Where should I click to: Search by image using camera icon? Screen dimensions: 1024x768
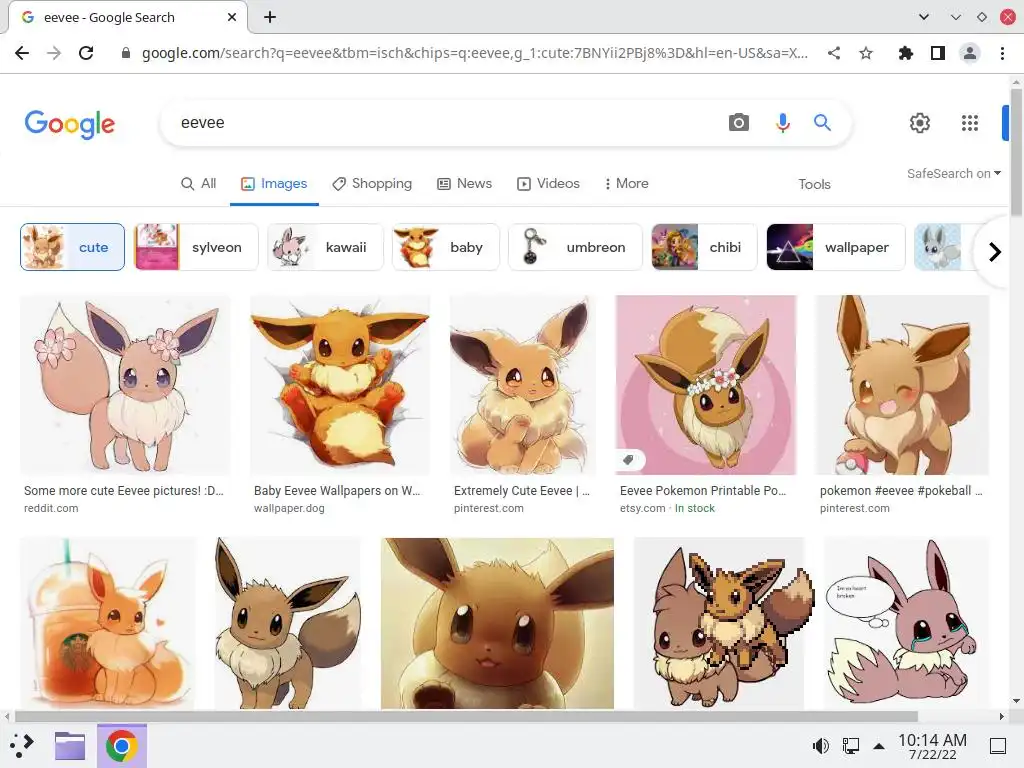click(x=739, y=122)
